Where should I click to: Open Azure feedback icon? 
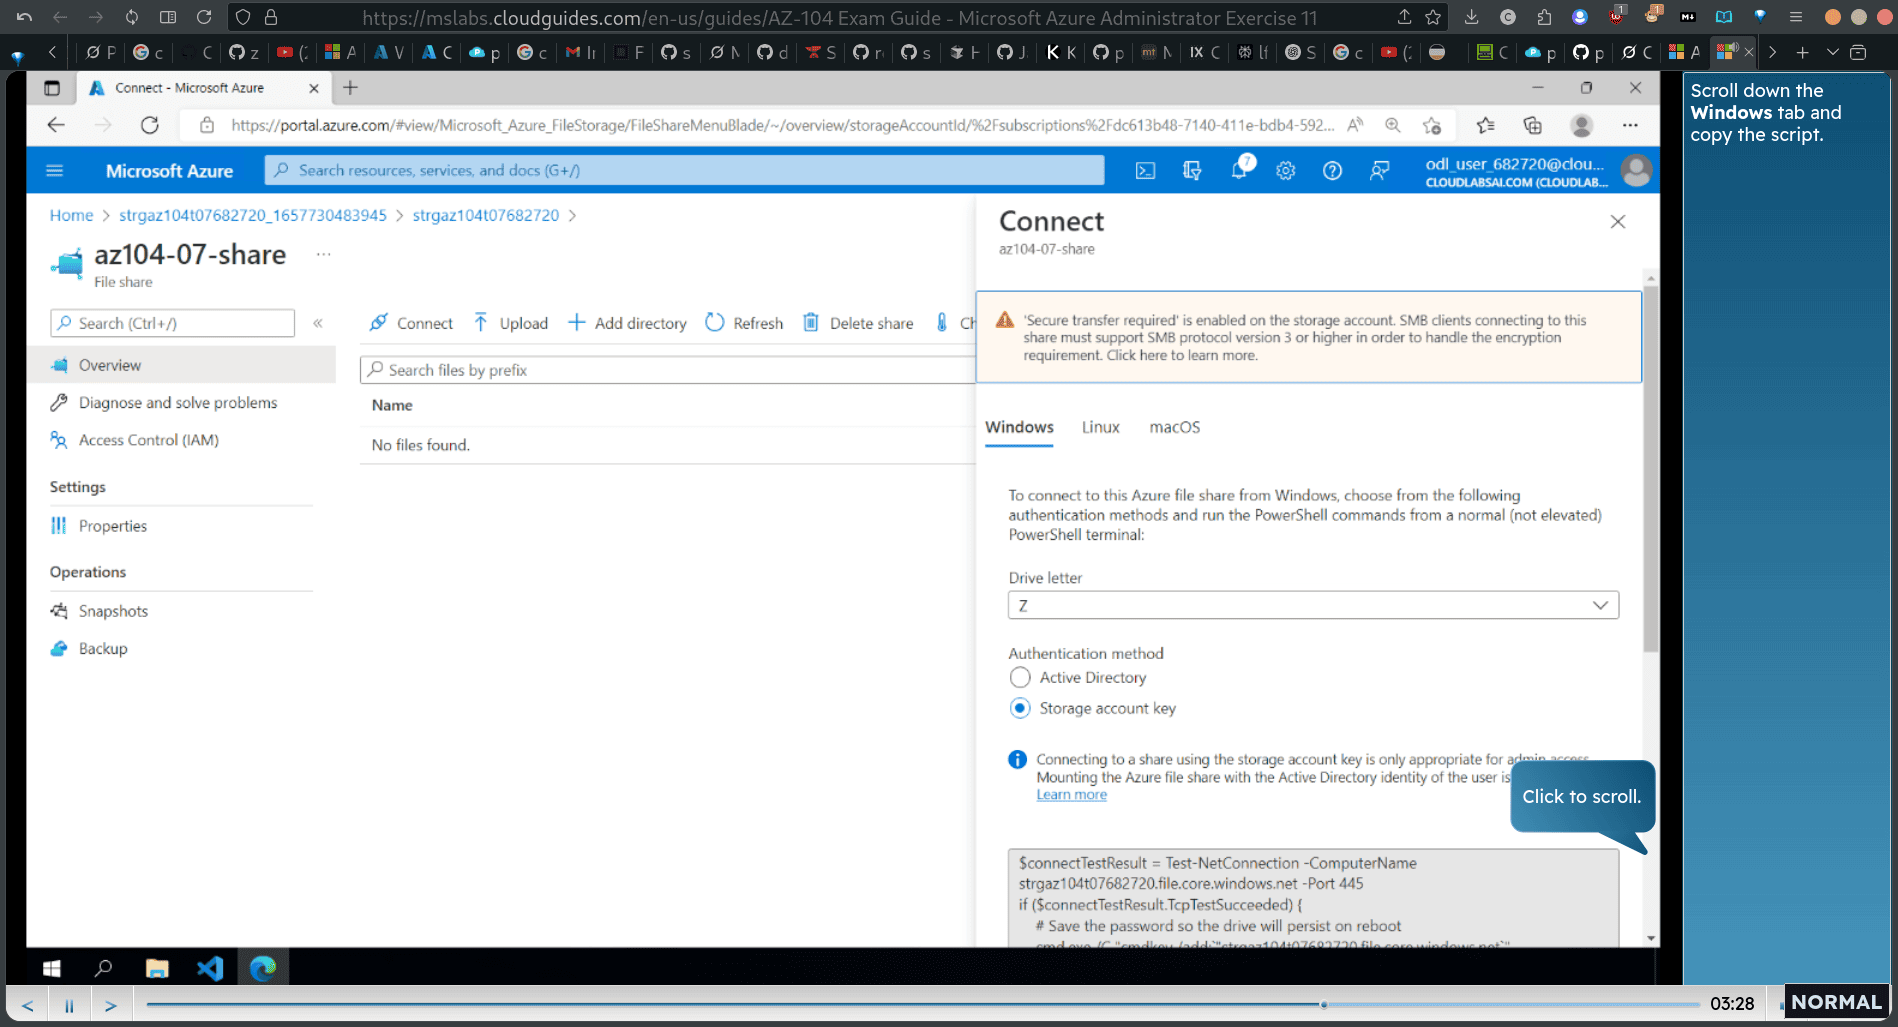pos(1379,171)
